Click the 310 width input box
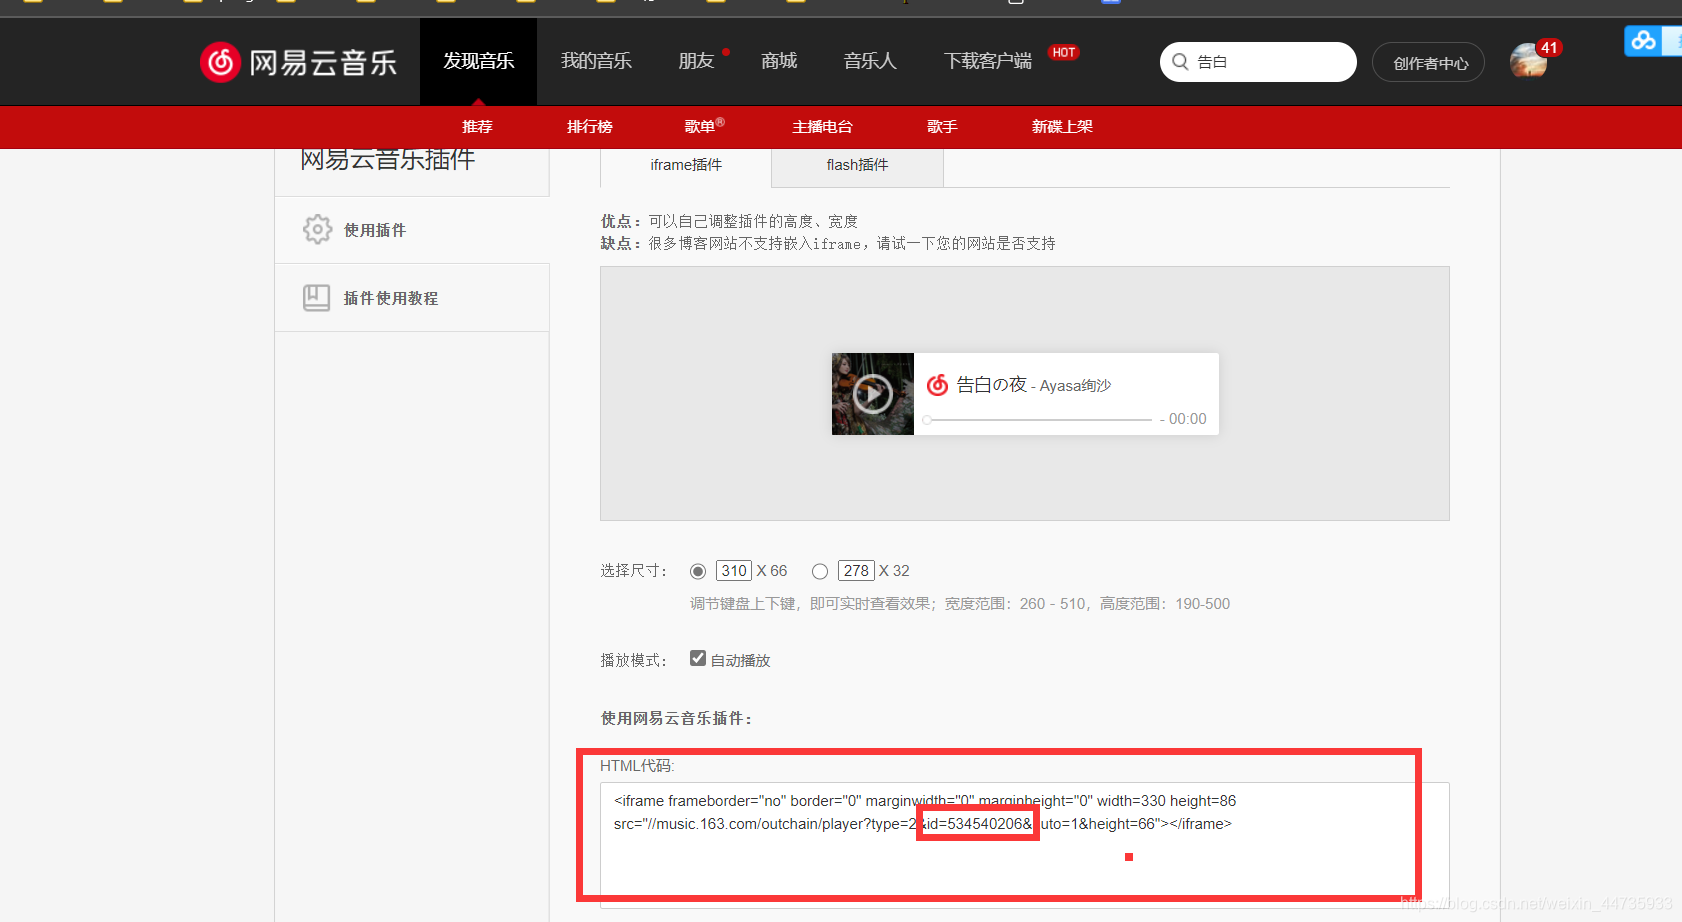 tap(734, 571)
